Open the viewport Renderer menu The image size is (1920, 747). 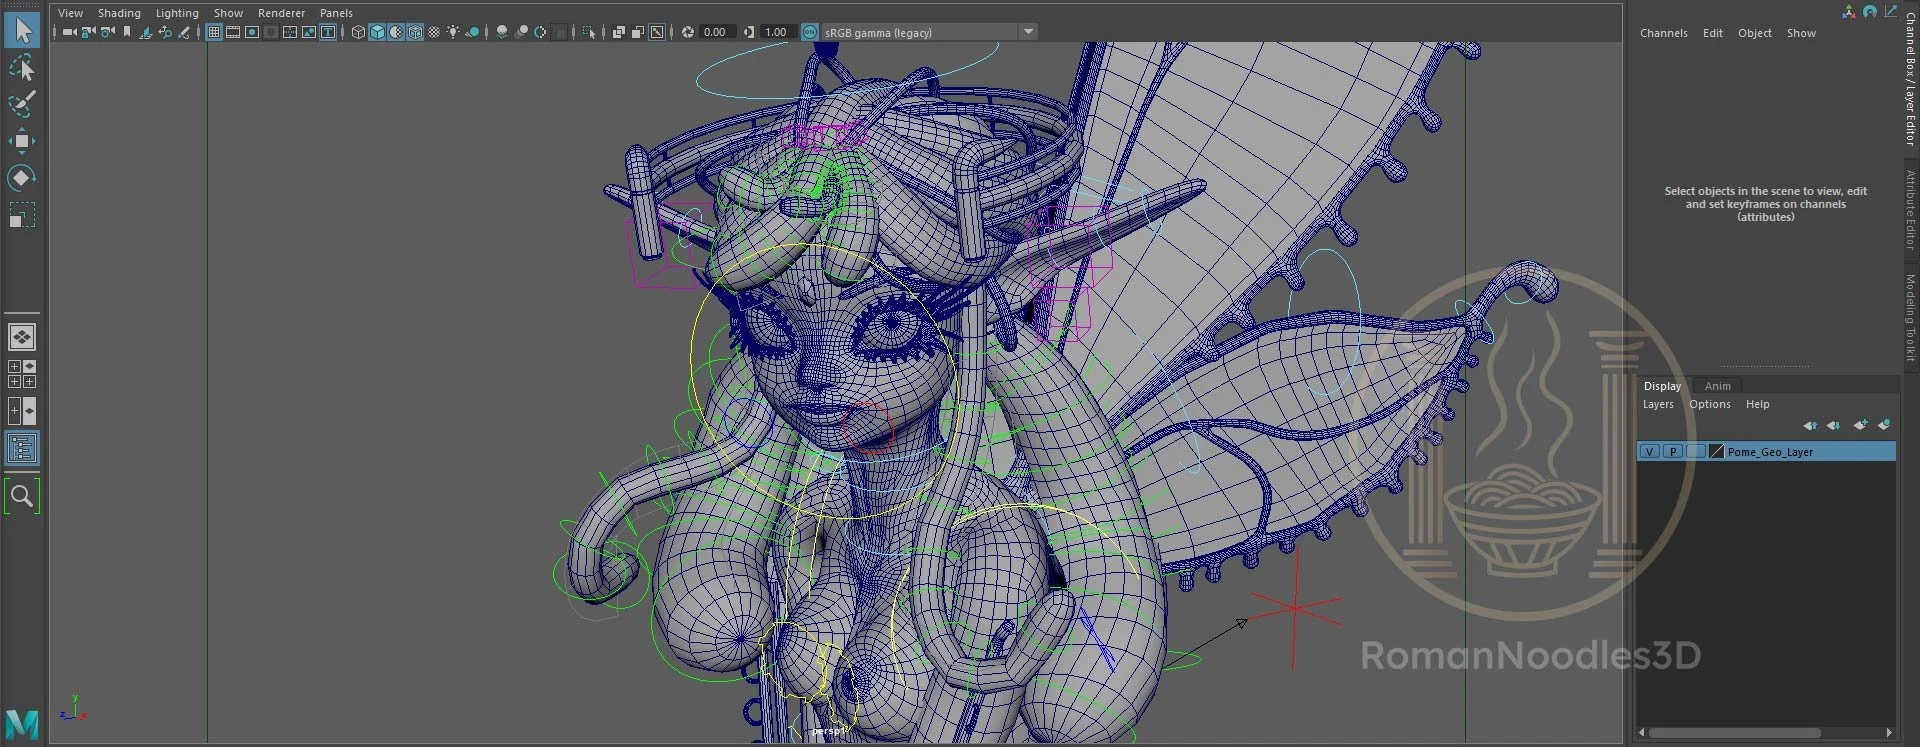[281, 13]
